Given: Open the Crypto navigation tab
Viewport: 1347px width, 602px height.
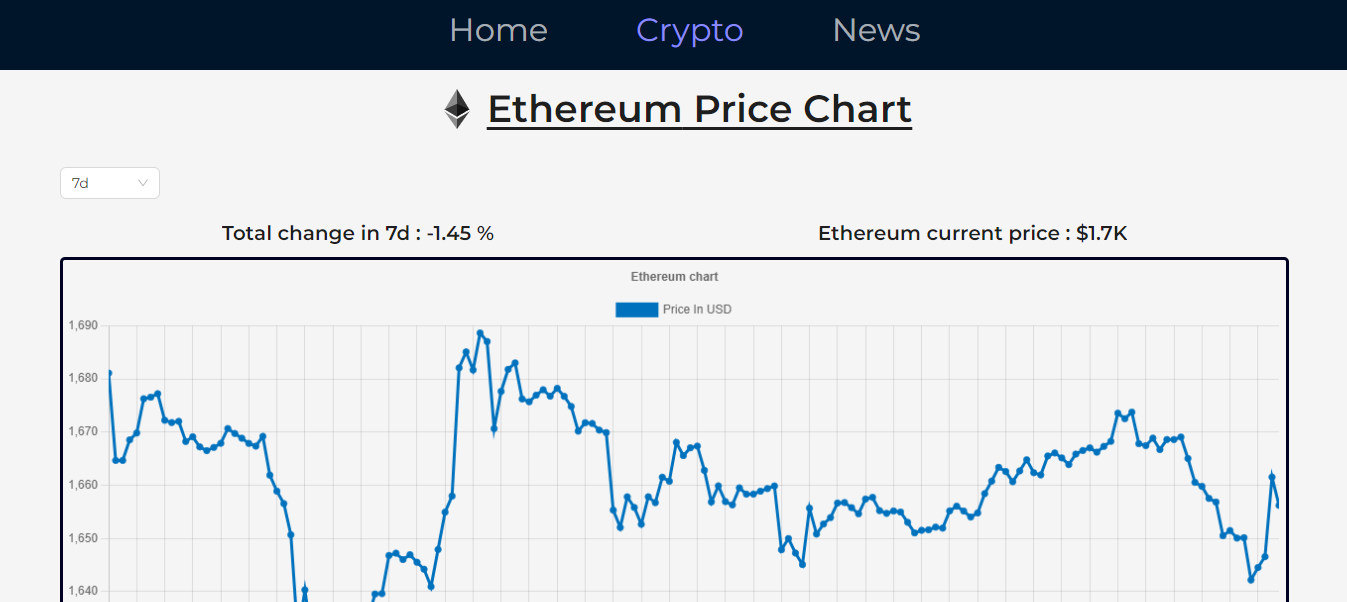Looking at the screenshot, I should click(690, 30).
